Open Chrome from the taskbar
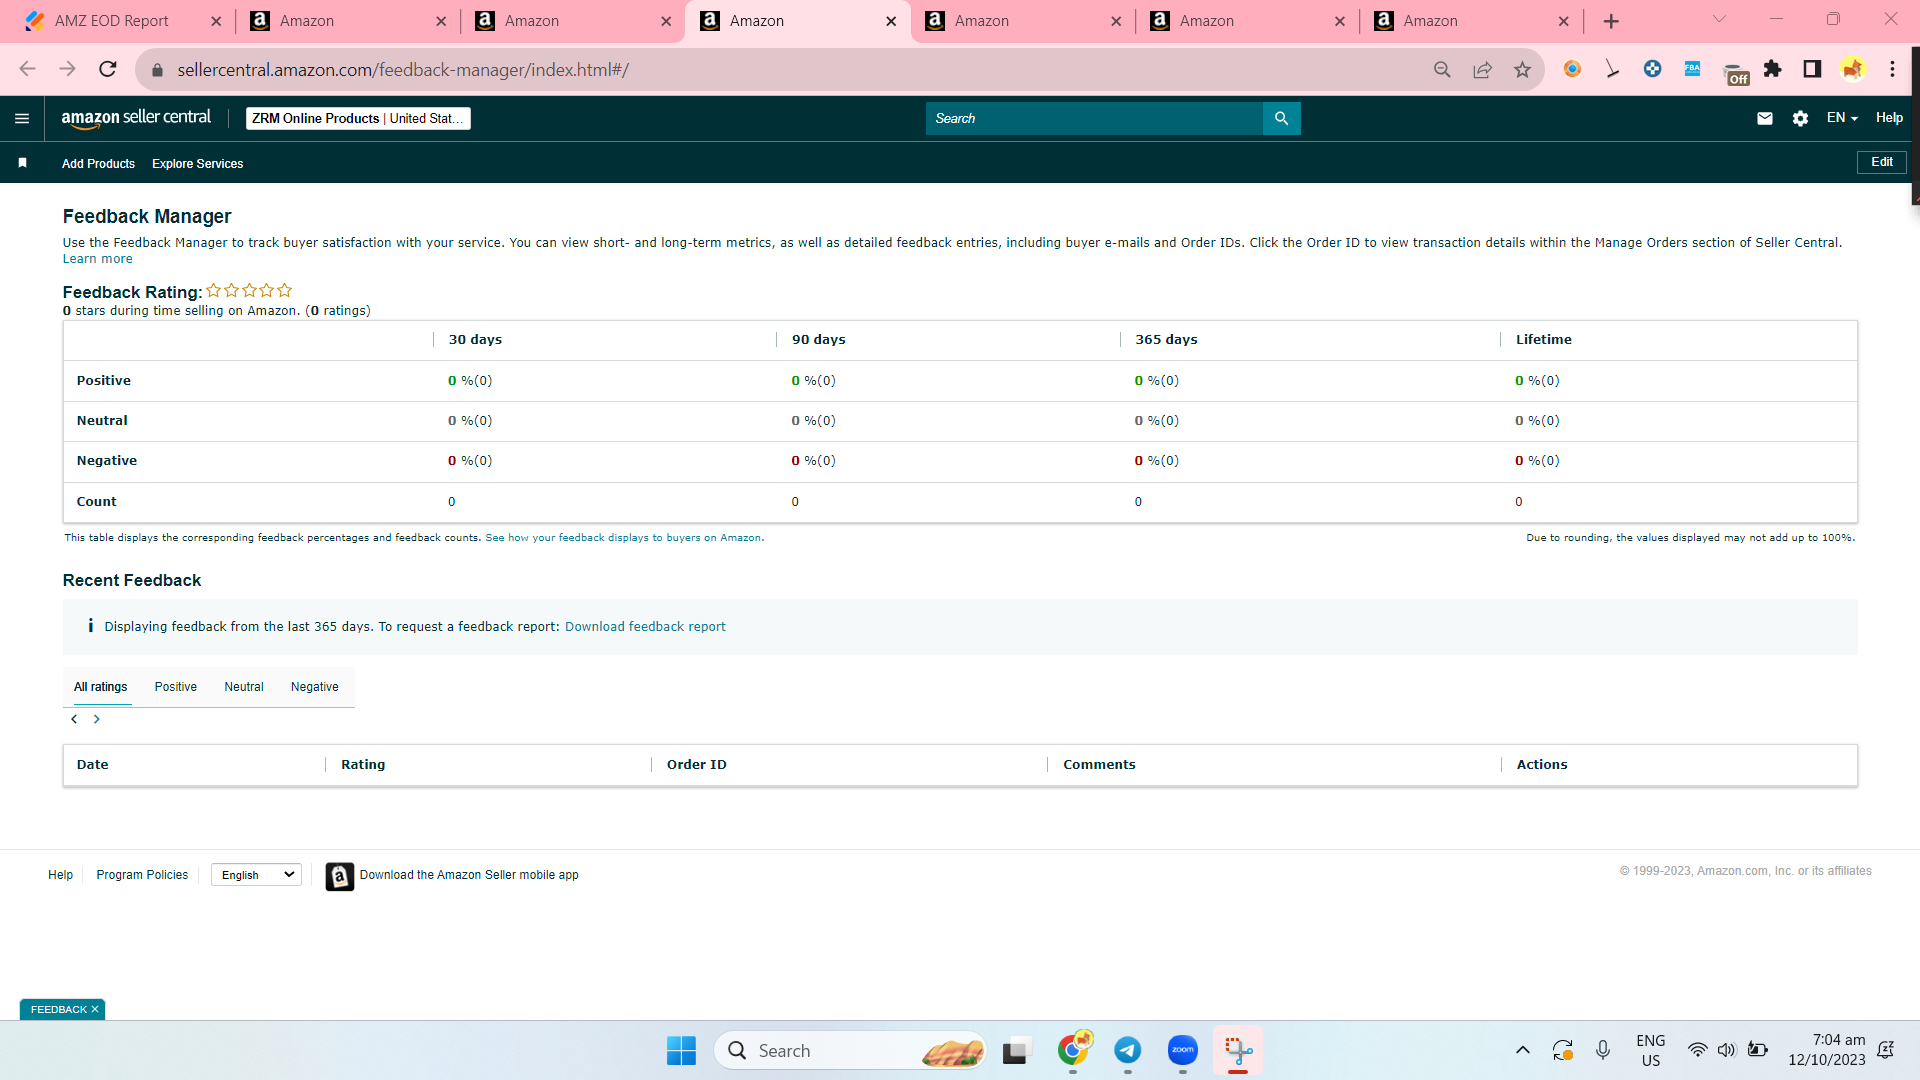The width and height of the screenshot is (1920, 1080). (x=1073, y=1050)
